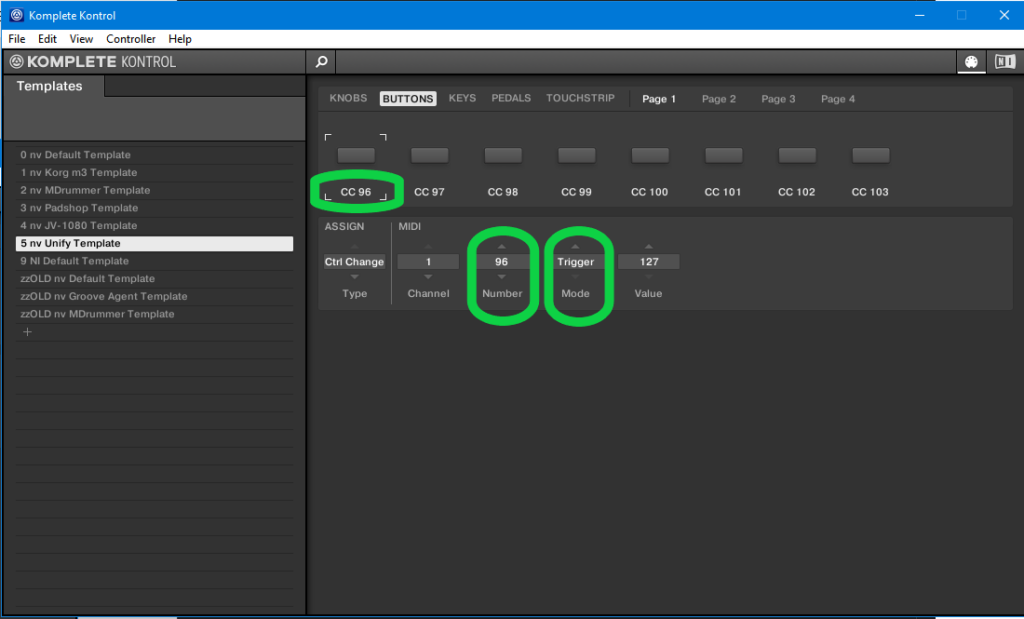Screen dimensions: 1024x619
Task: Switch to the PEDALS tab
Action: point(511,98)
